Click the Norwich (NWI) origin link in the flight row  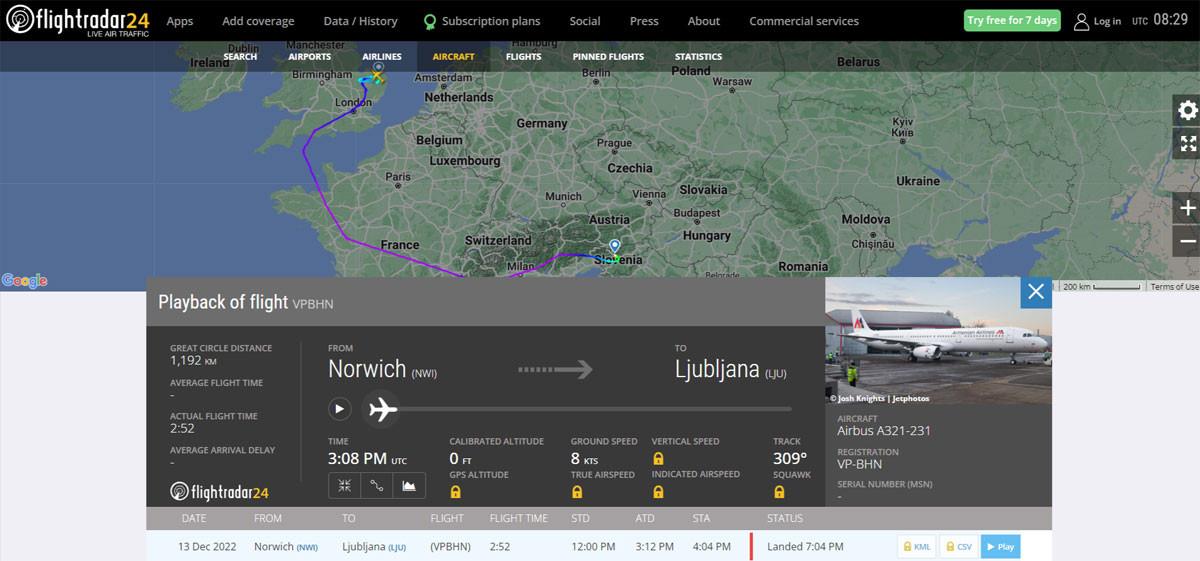click(286, 547)
